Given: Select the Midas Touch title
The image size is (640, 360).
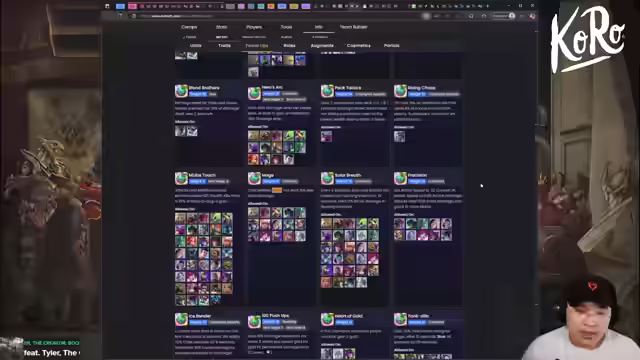Looking at the screenshot, I should click(202, 175).
